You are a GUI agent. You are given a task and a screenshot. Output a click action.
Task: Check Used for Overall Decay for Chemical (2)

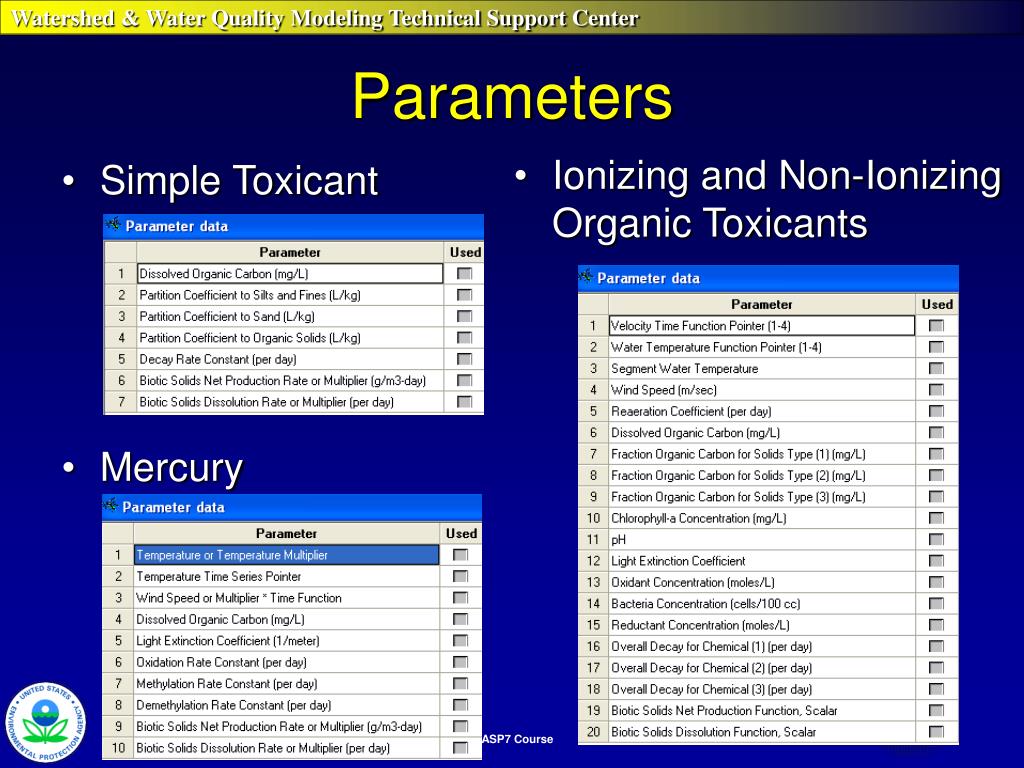pyautogui.click(x=936, y=667)
